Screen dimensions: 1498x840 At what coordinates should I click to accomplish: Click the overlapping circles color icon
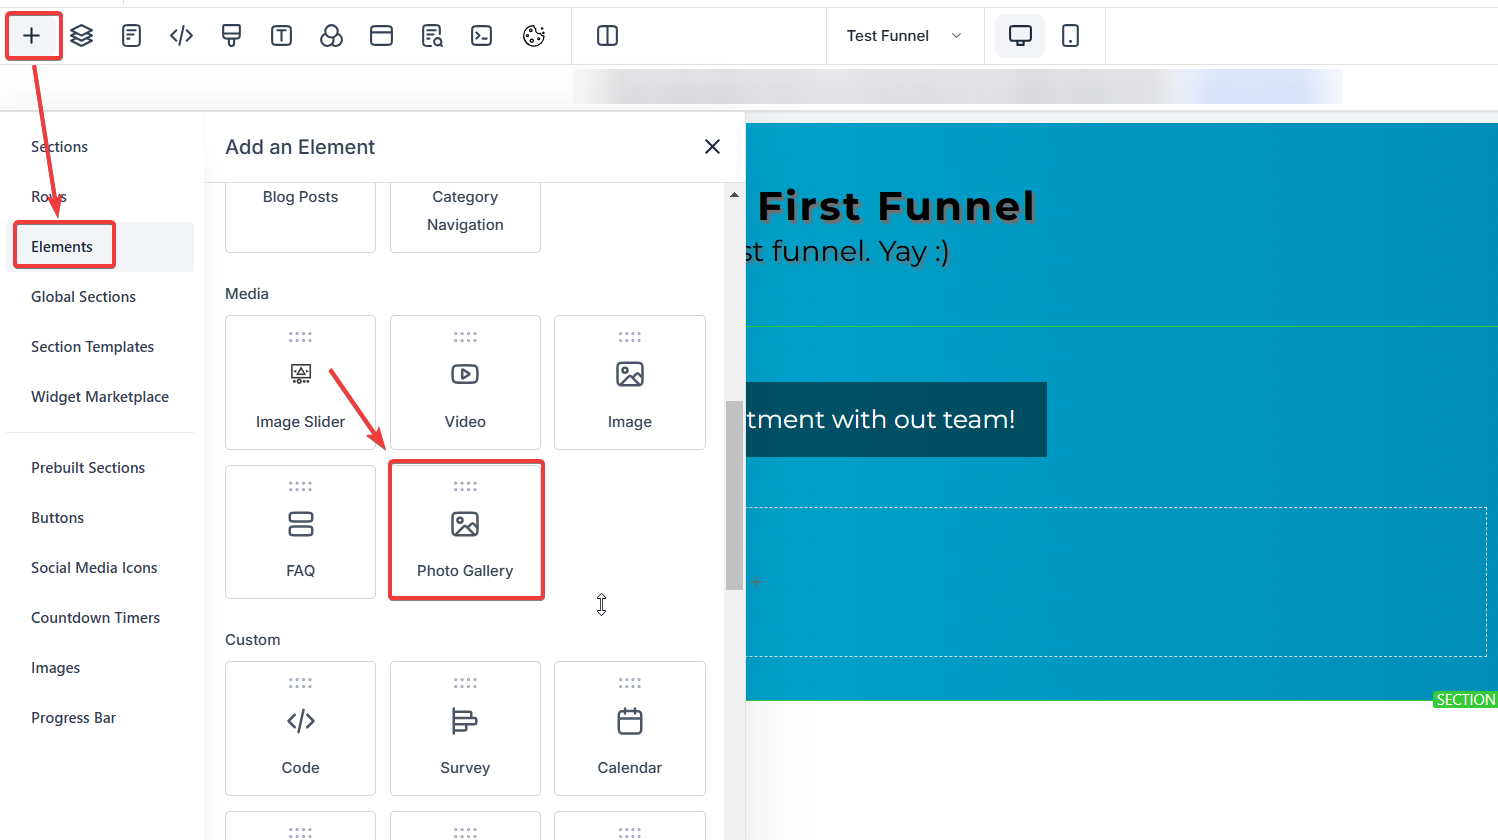point(332,36)
